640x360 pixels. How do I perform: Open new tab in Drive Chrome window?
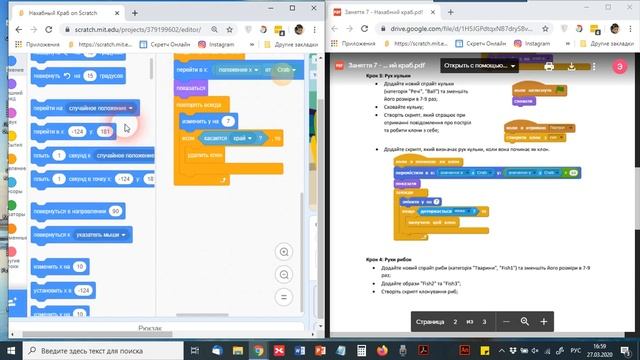(x=451, y=12)
